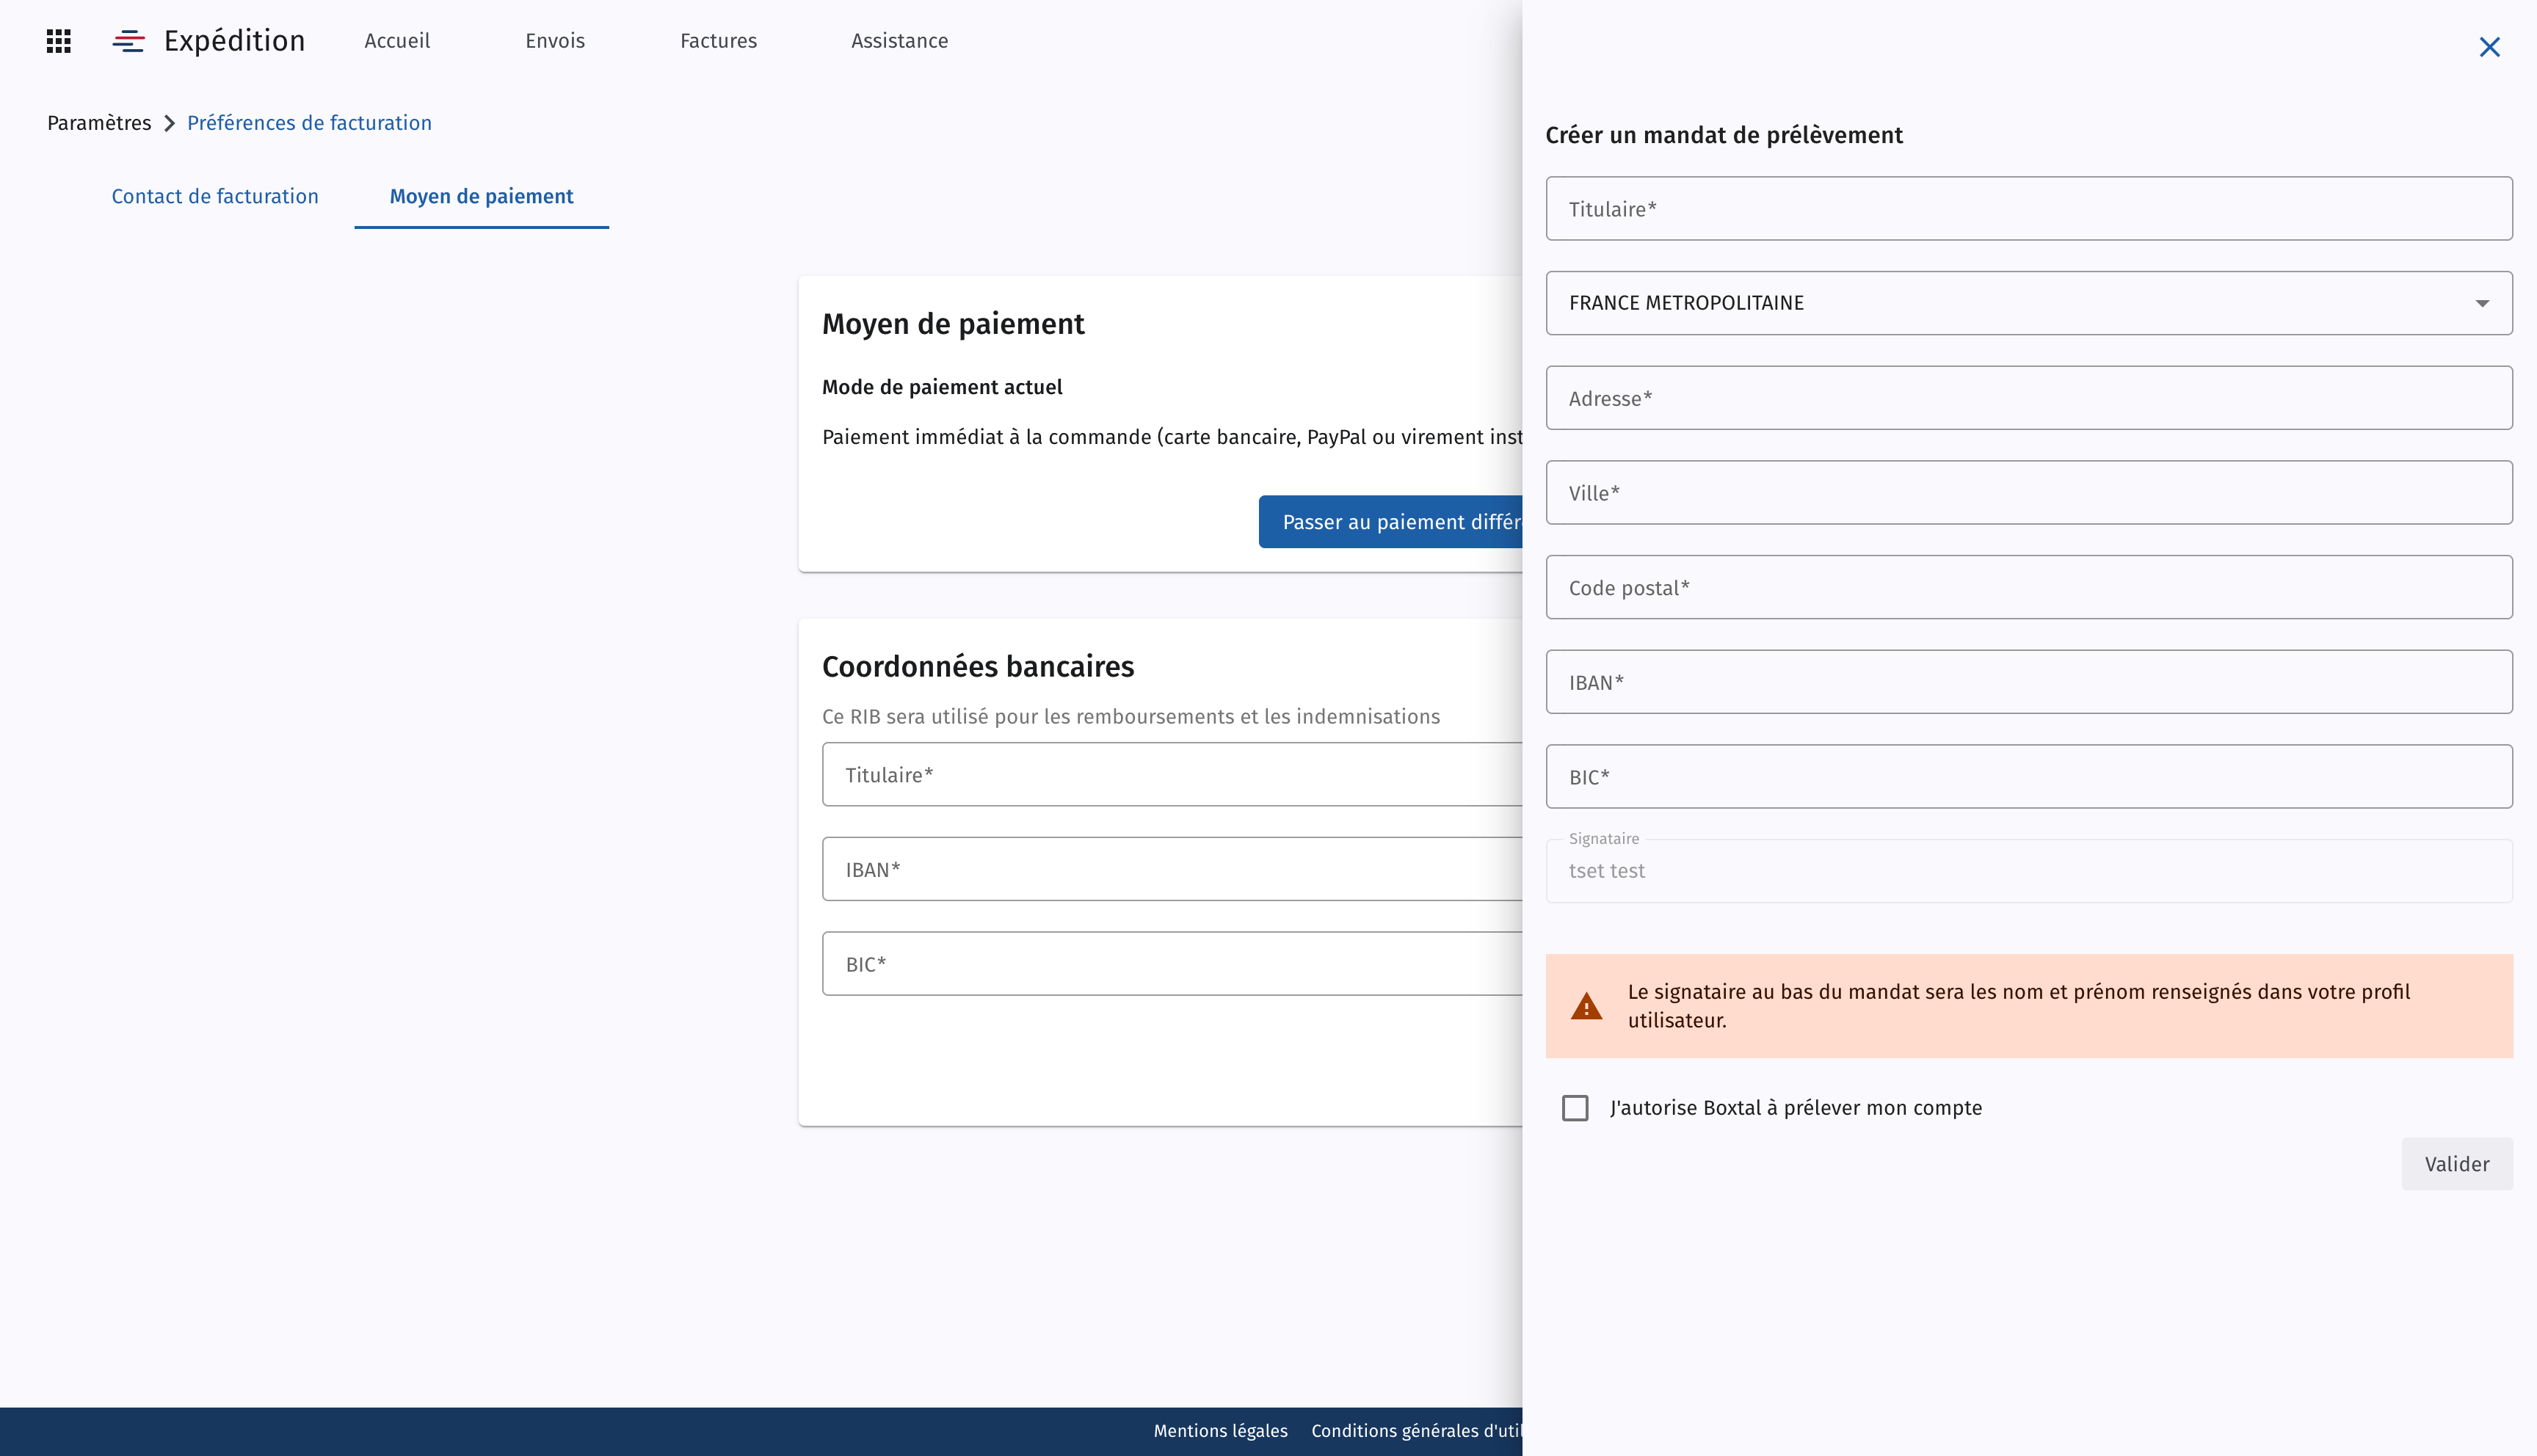This screenshot has width=2537, height=1456.
Task: Close the mandate side panel
Action: [x=2489, y=47]
